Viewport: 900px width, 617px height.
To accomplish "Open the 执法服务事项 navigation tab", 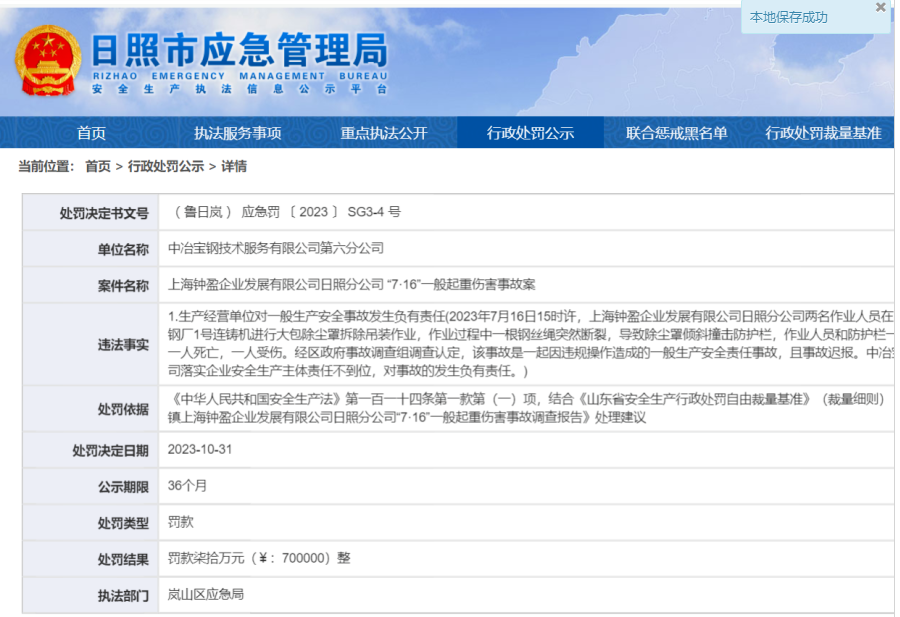I will tap(238, 133).
